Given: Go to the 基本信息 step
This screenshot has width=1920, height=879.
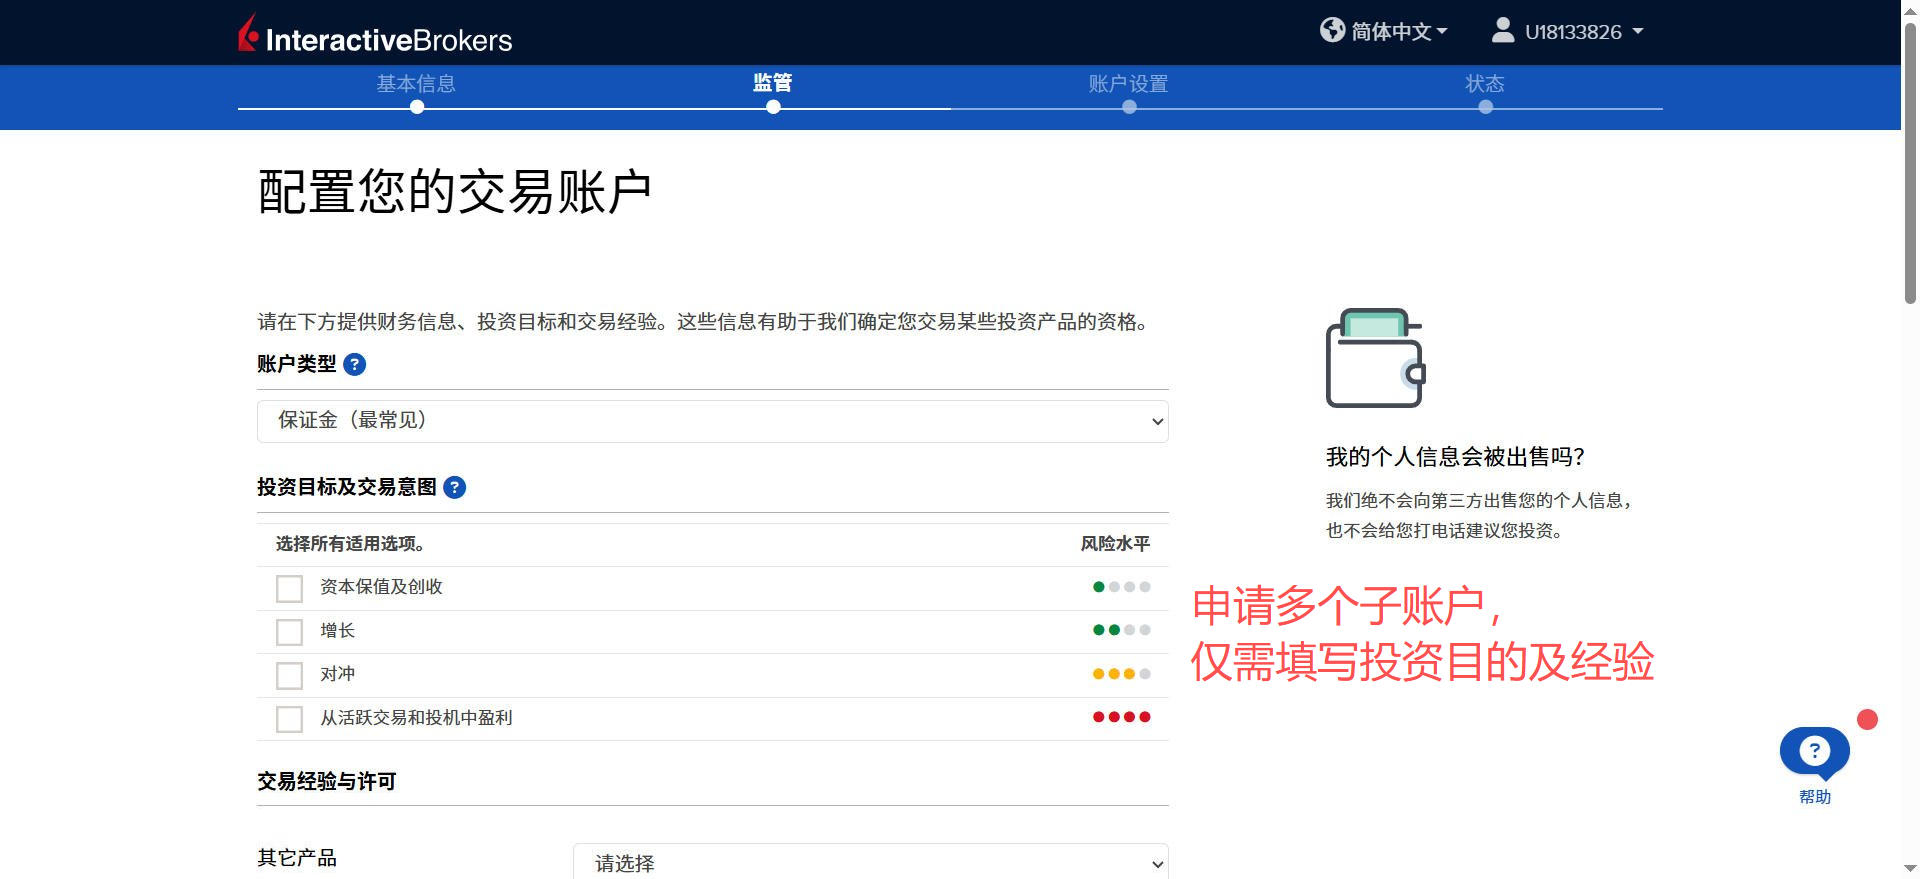Looking at the screenshot, I should click(416, 84).
